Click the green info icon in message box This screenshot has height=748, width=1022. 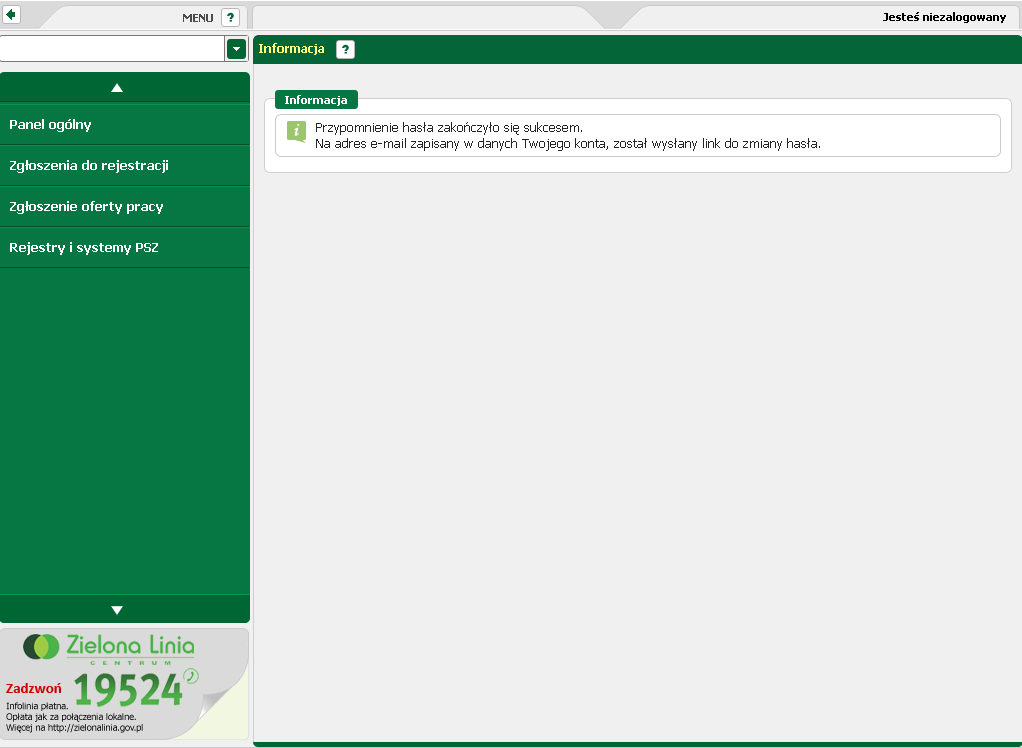[x=297, y=132]
